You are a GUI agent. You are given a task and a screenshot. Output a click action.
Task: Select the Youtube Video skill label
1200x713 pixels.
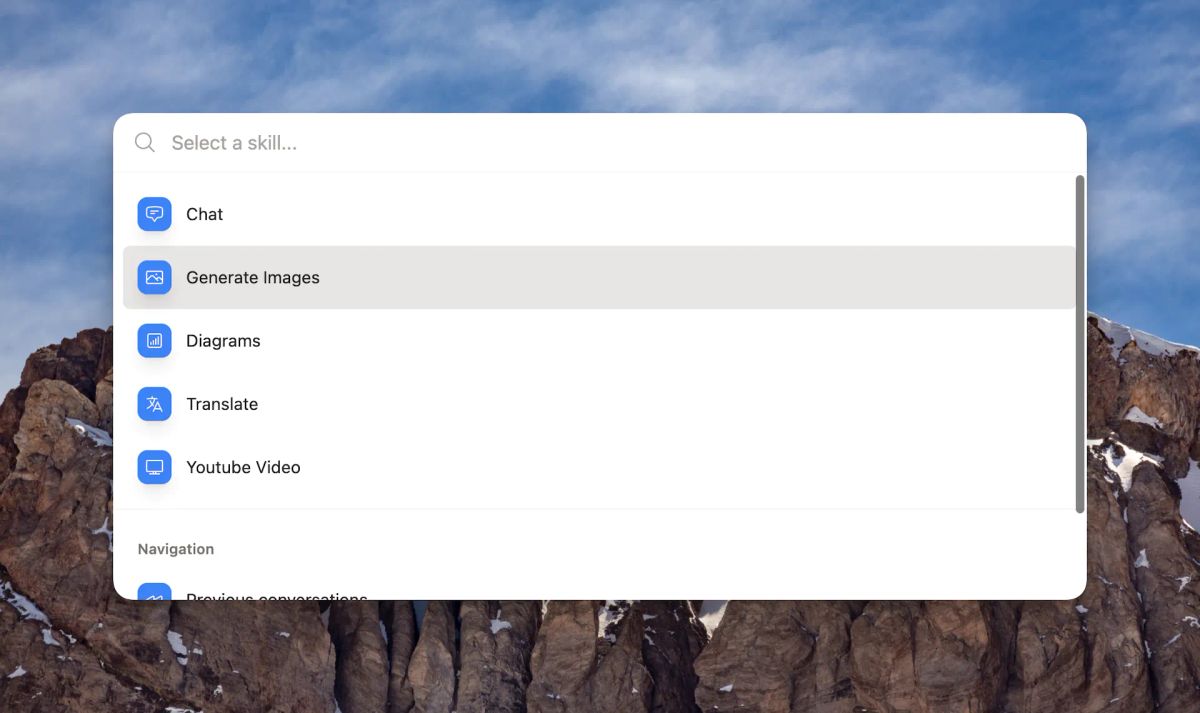(243, 467)
